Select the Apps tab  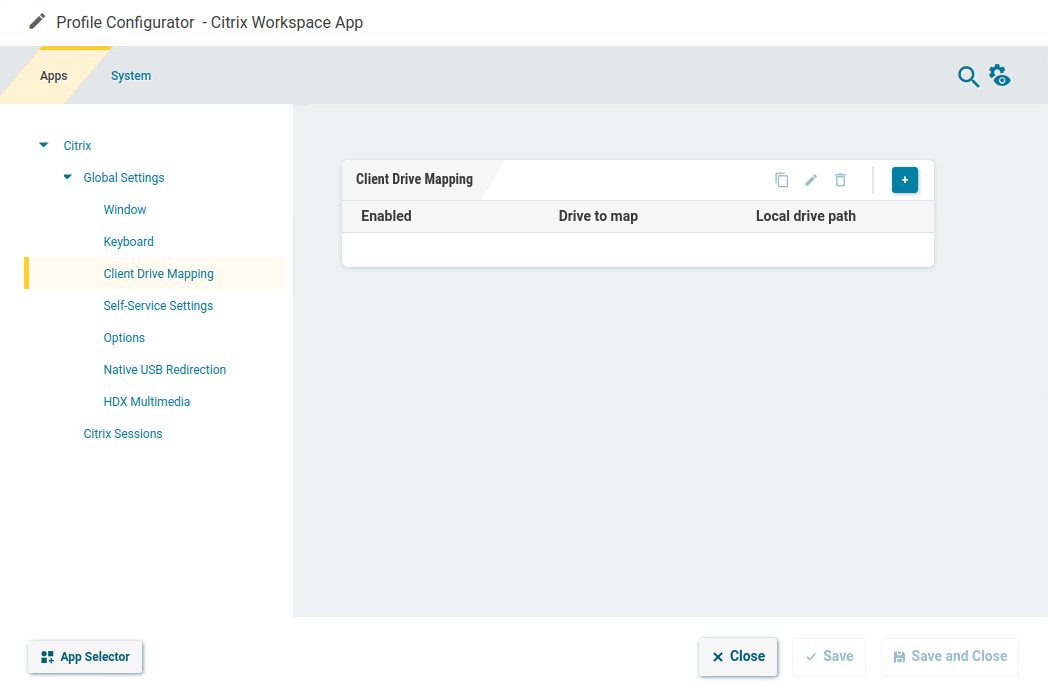54,75
